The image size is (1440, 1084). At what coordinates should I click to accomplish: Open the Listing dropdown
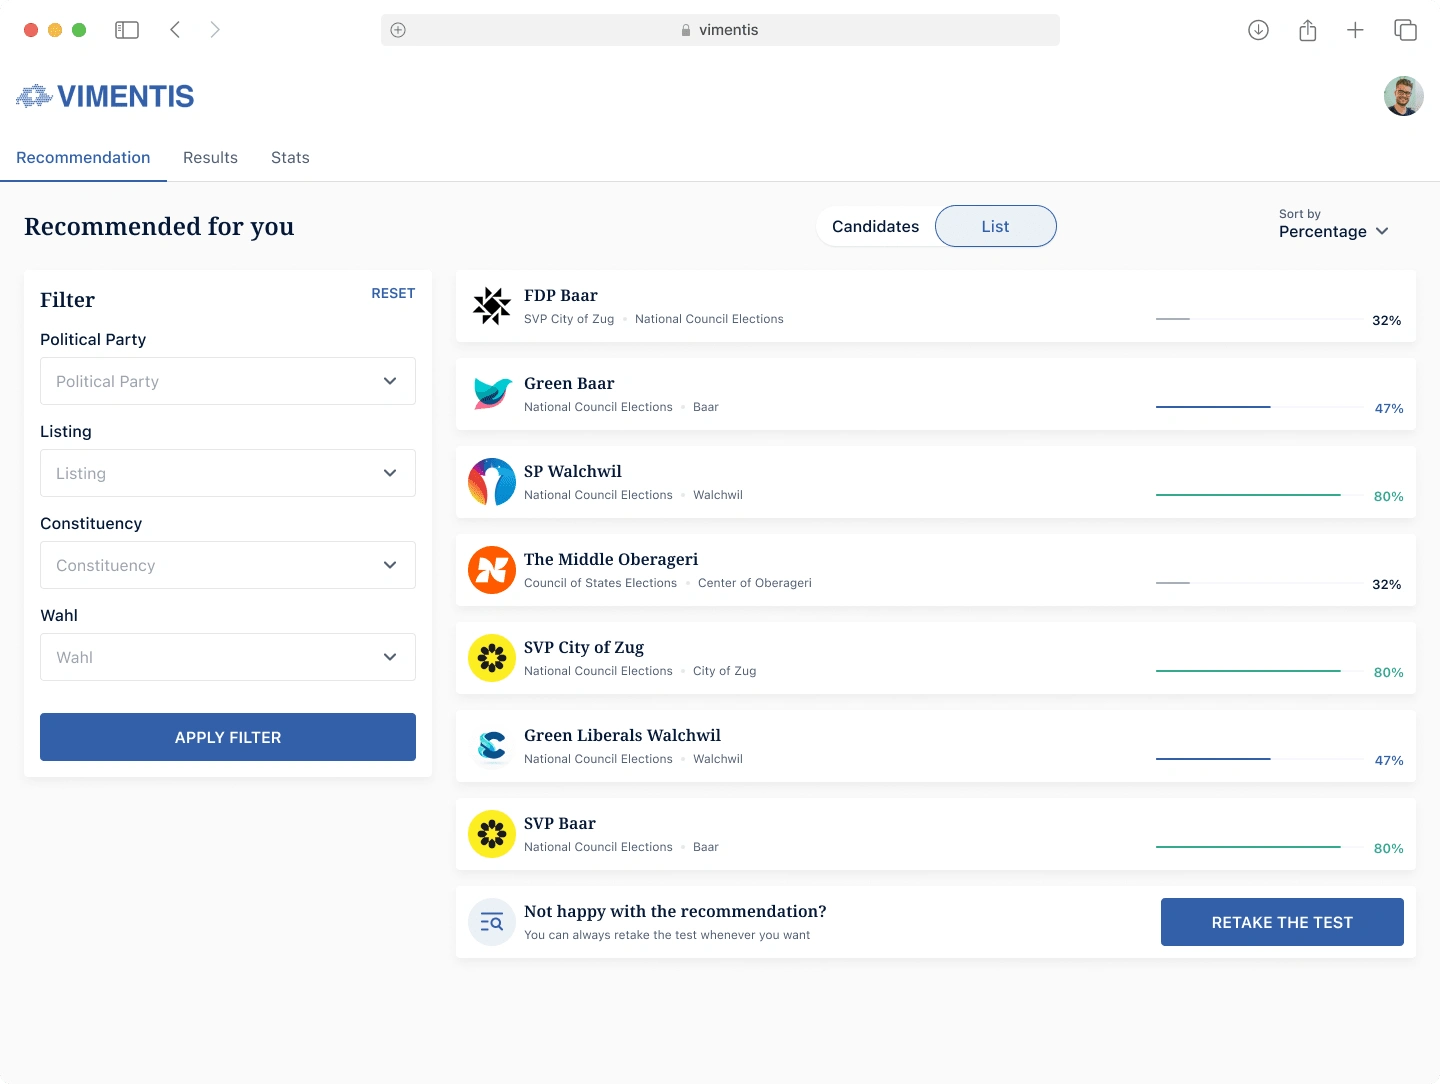[x=228, y=473]
